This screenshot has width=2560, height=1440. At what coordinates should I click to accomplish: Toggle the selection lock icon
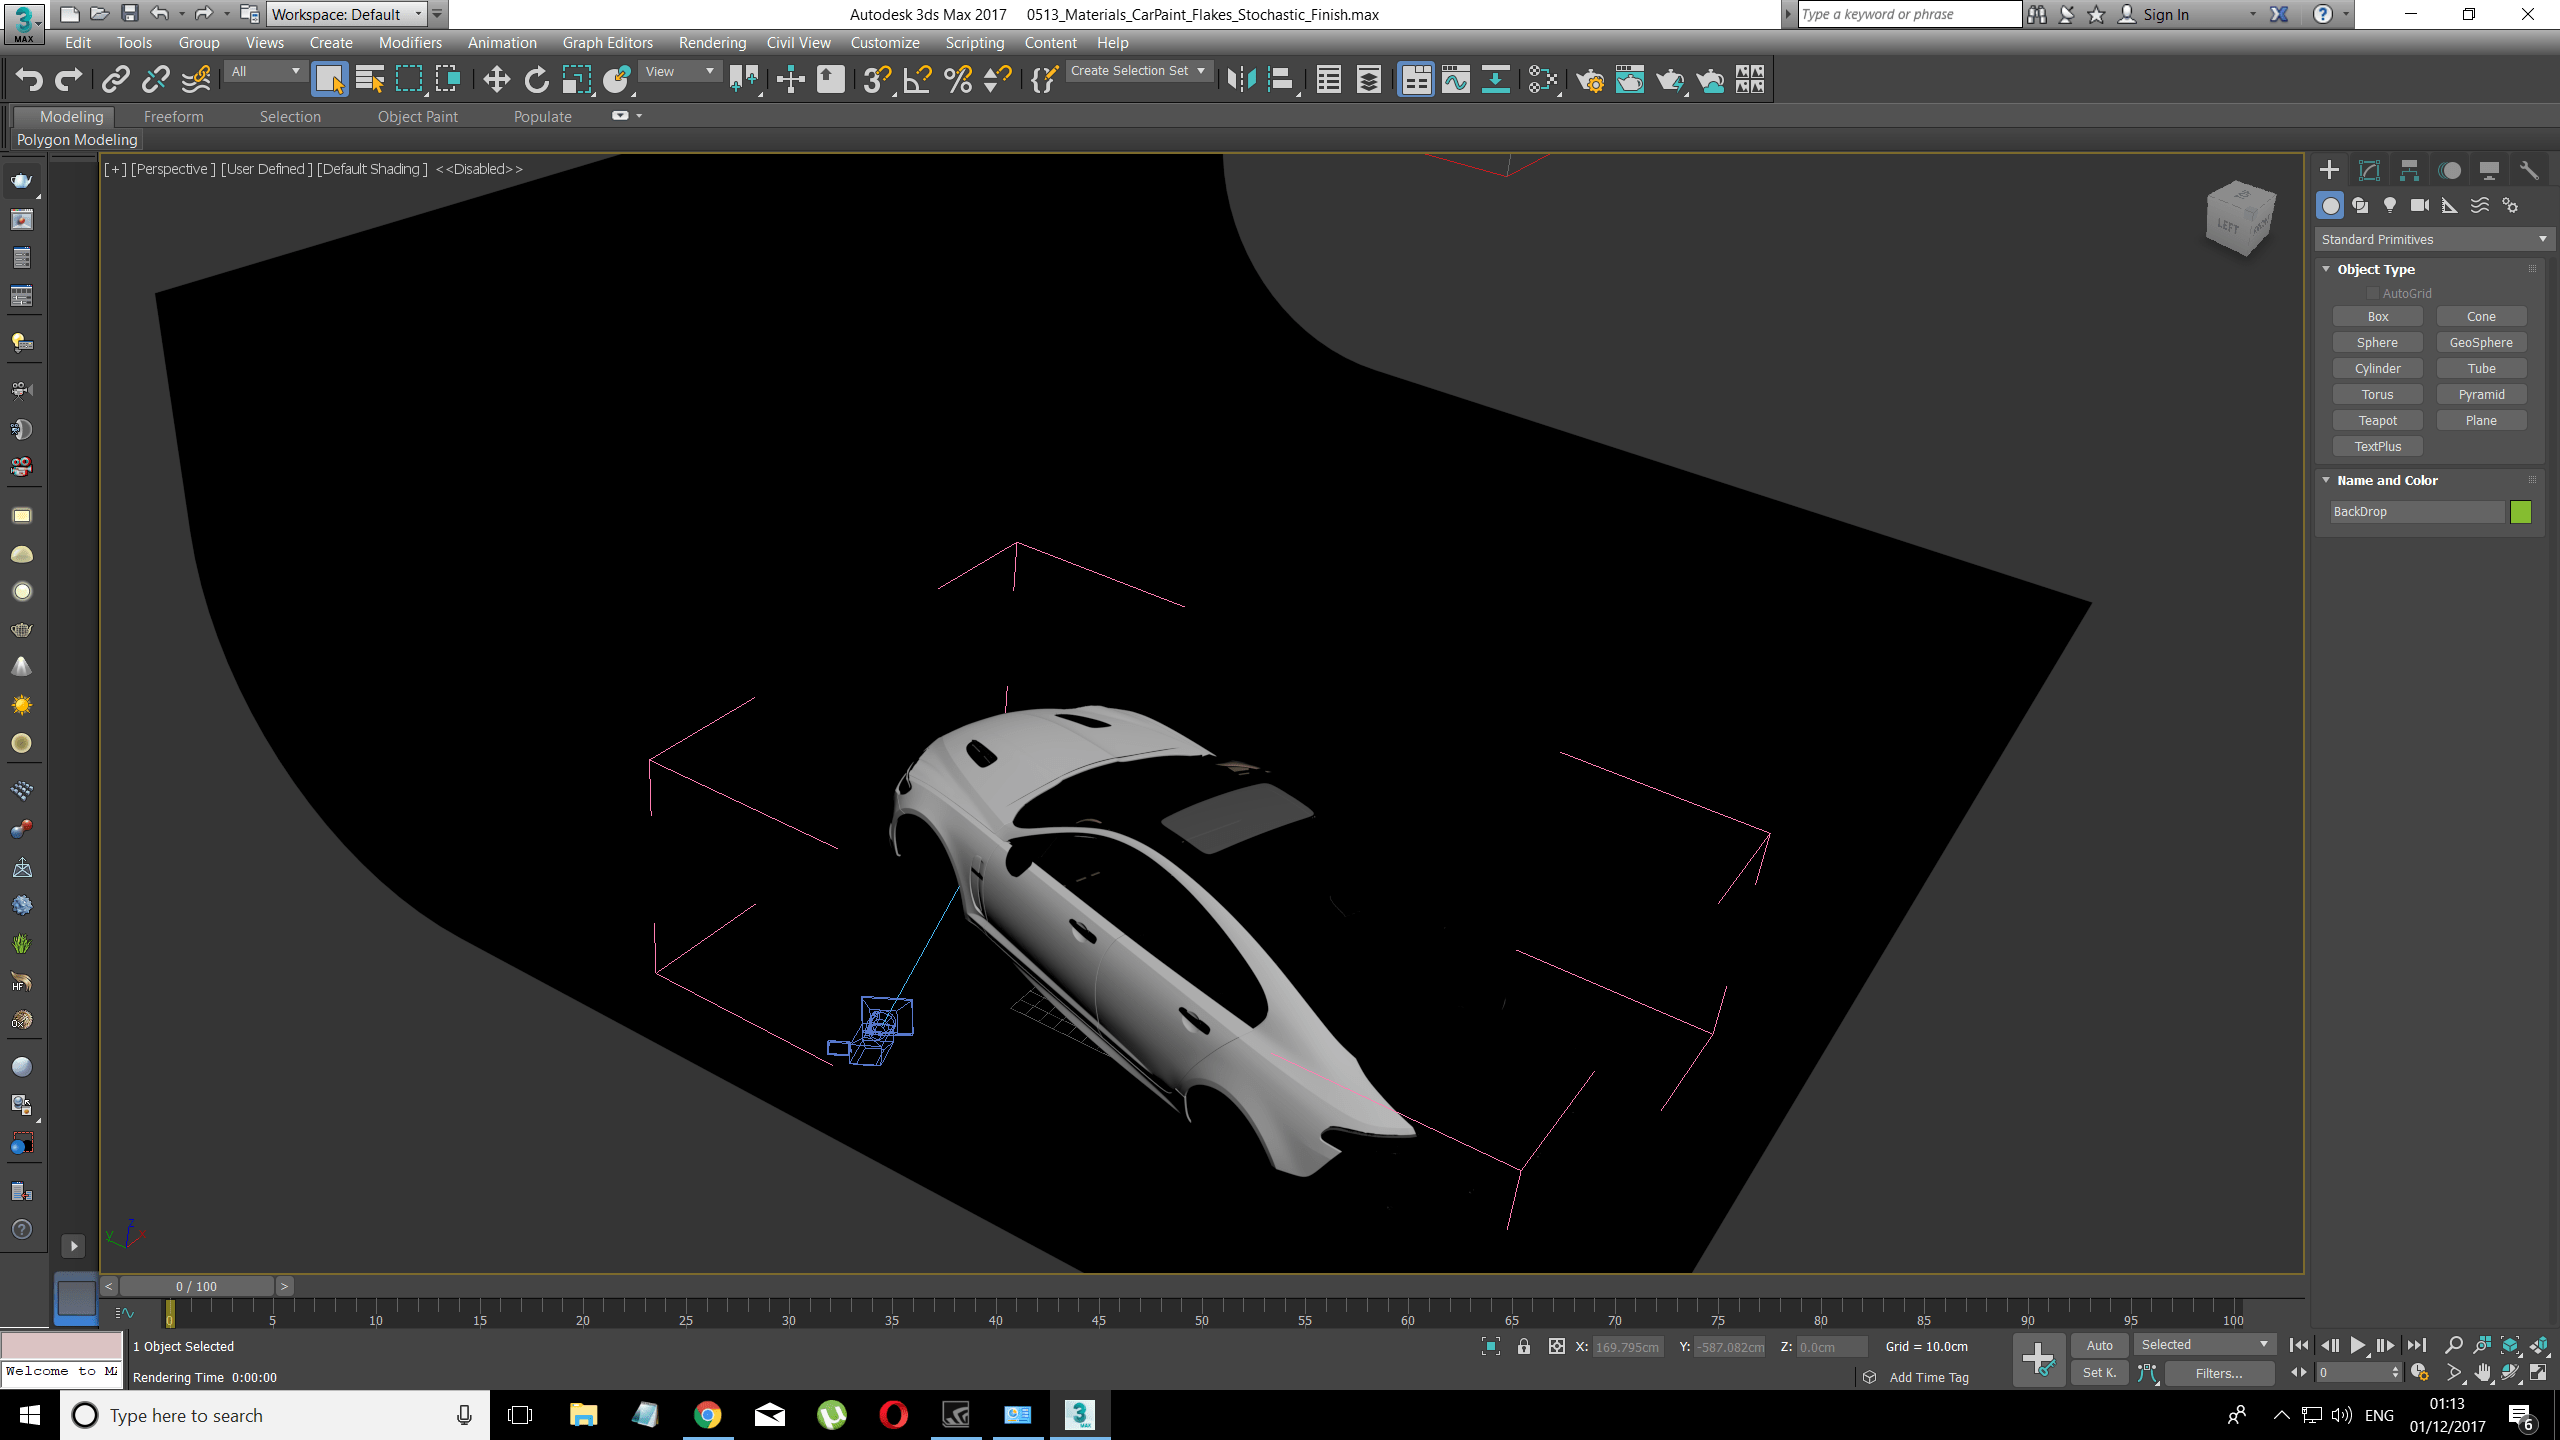coord(1524,1346)
